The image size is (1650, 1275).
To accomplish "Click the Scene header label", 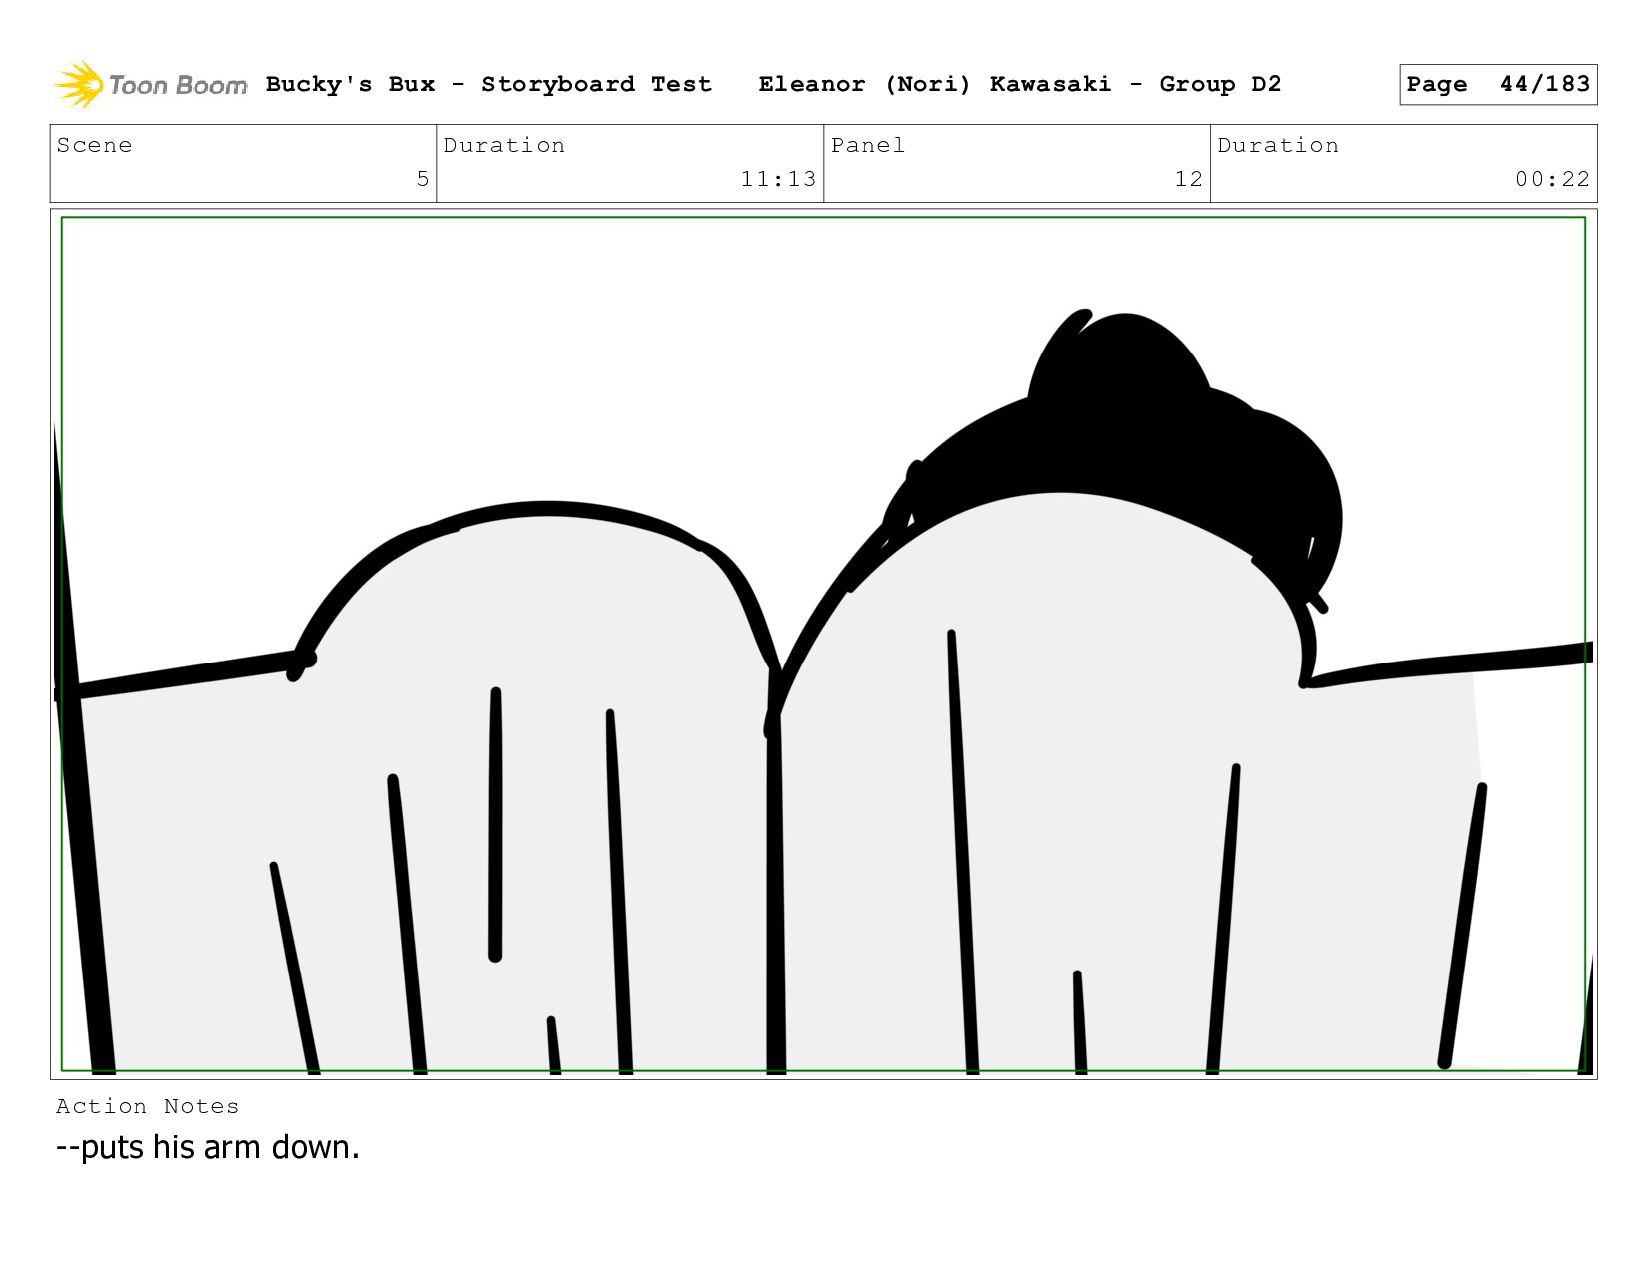I will 95,146.
